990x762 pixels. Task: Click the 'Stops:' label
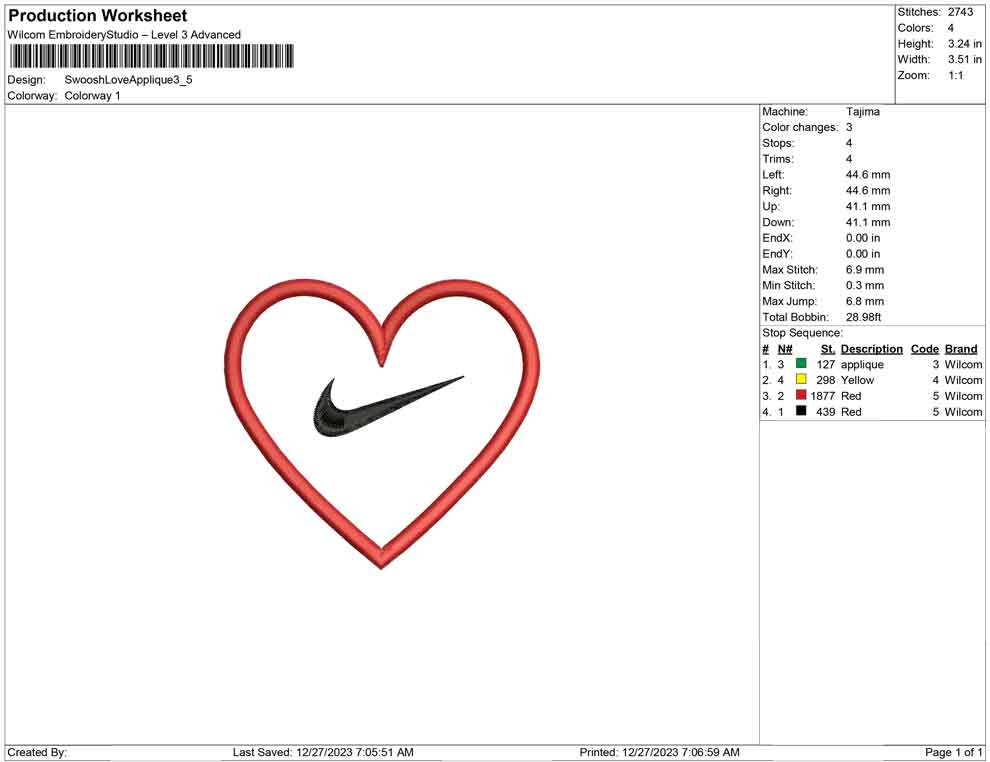pyautogui.click(x=778, y=143)
